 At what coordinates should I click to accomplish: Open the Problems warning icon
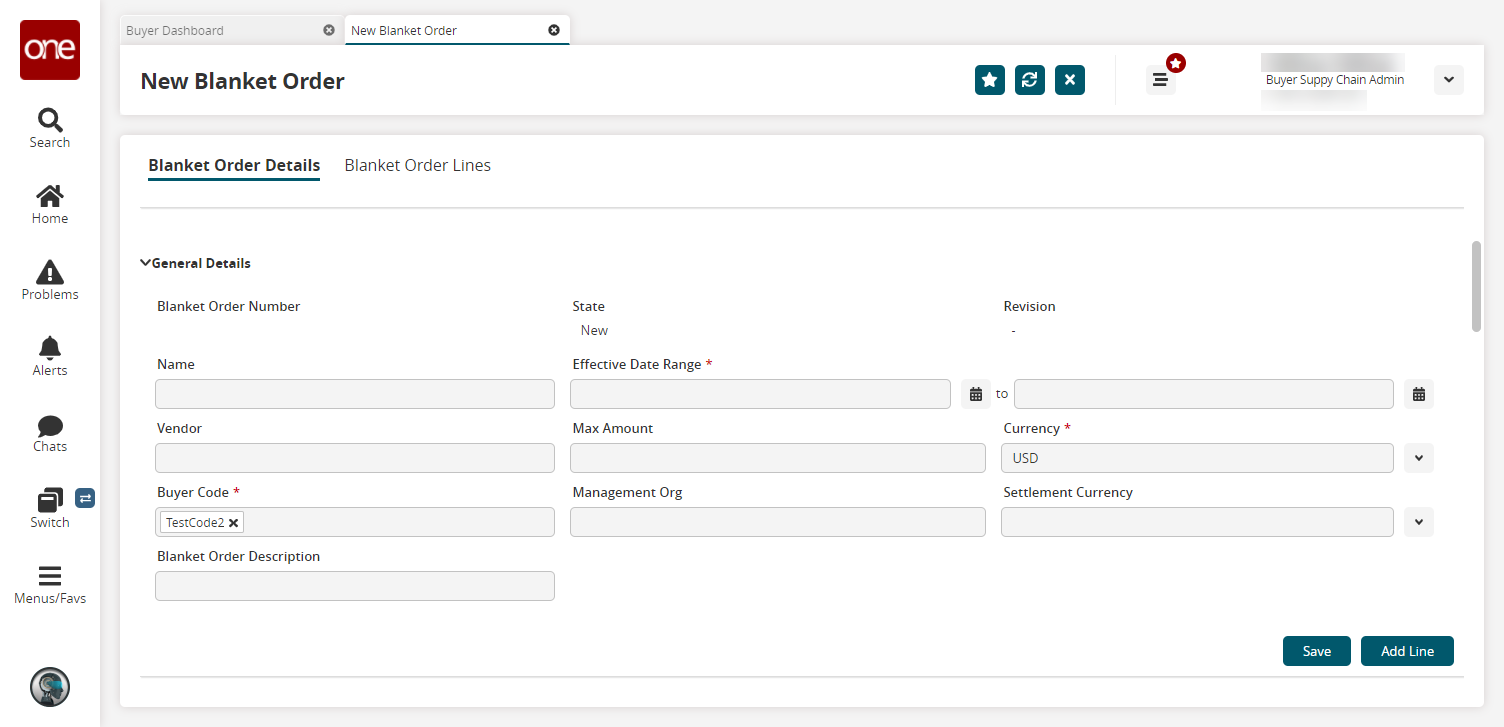49,272
